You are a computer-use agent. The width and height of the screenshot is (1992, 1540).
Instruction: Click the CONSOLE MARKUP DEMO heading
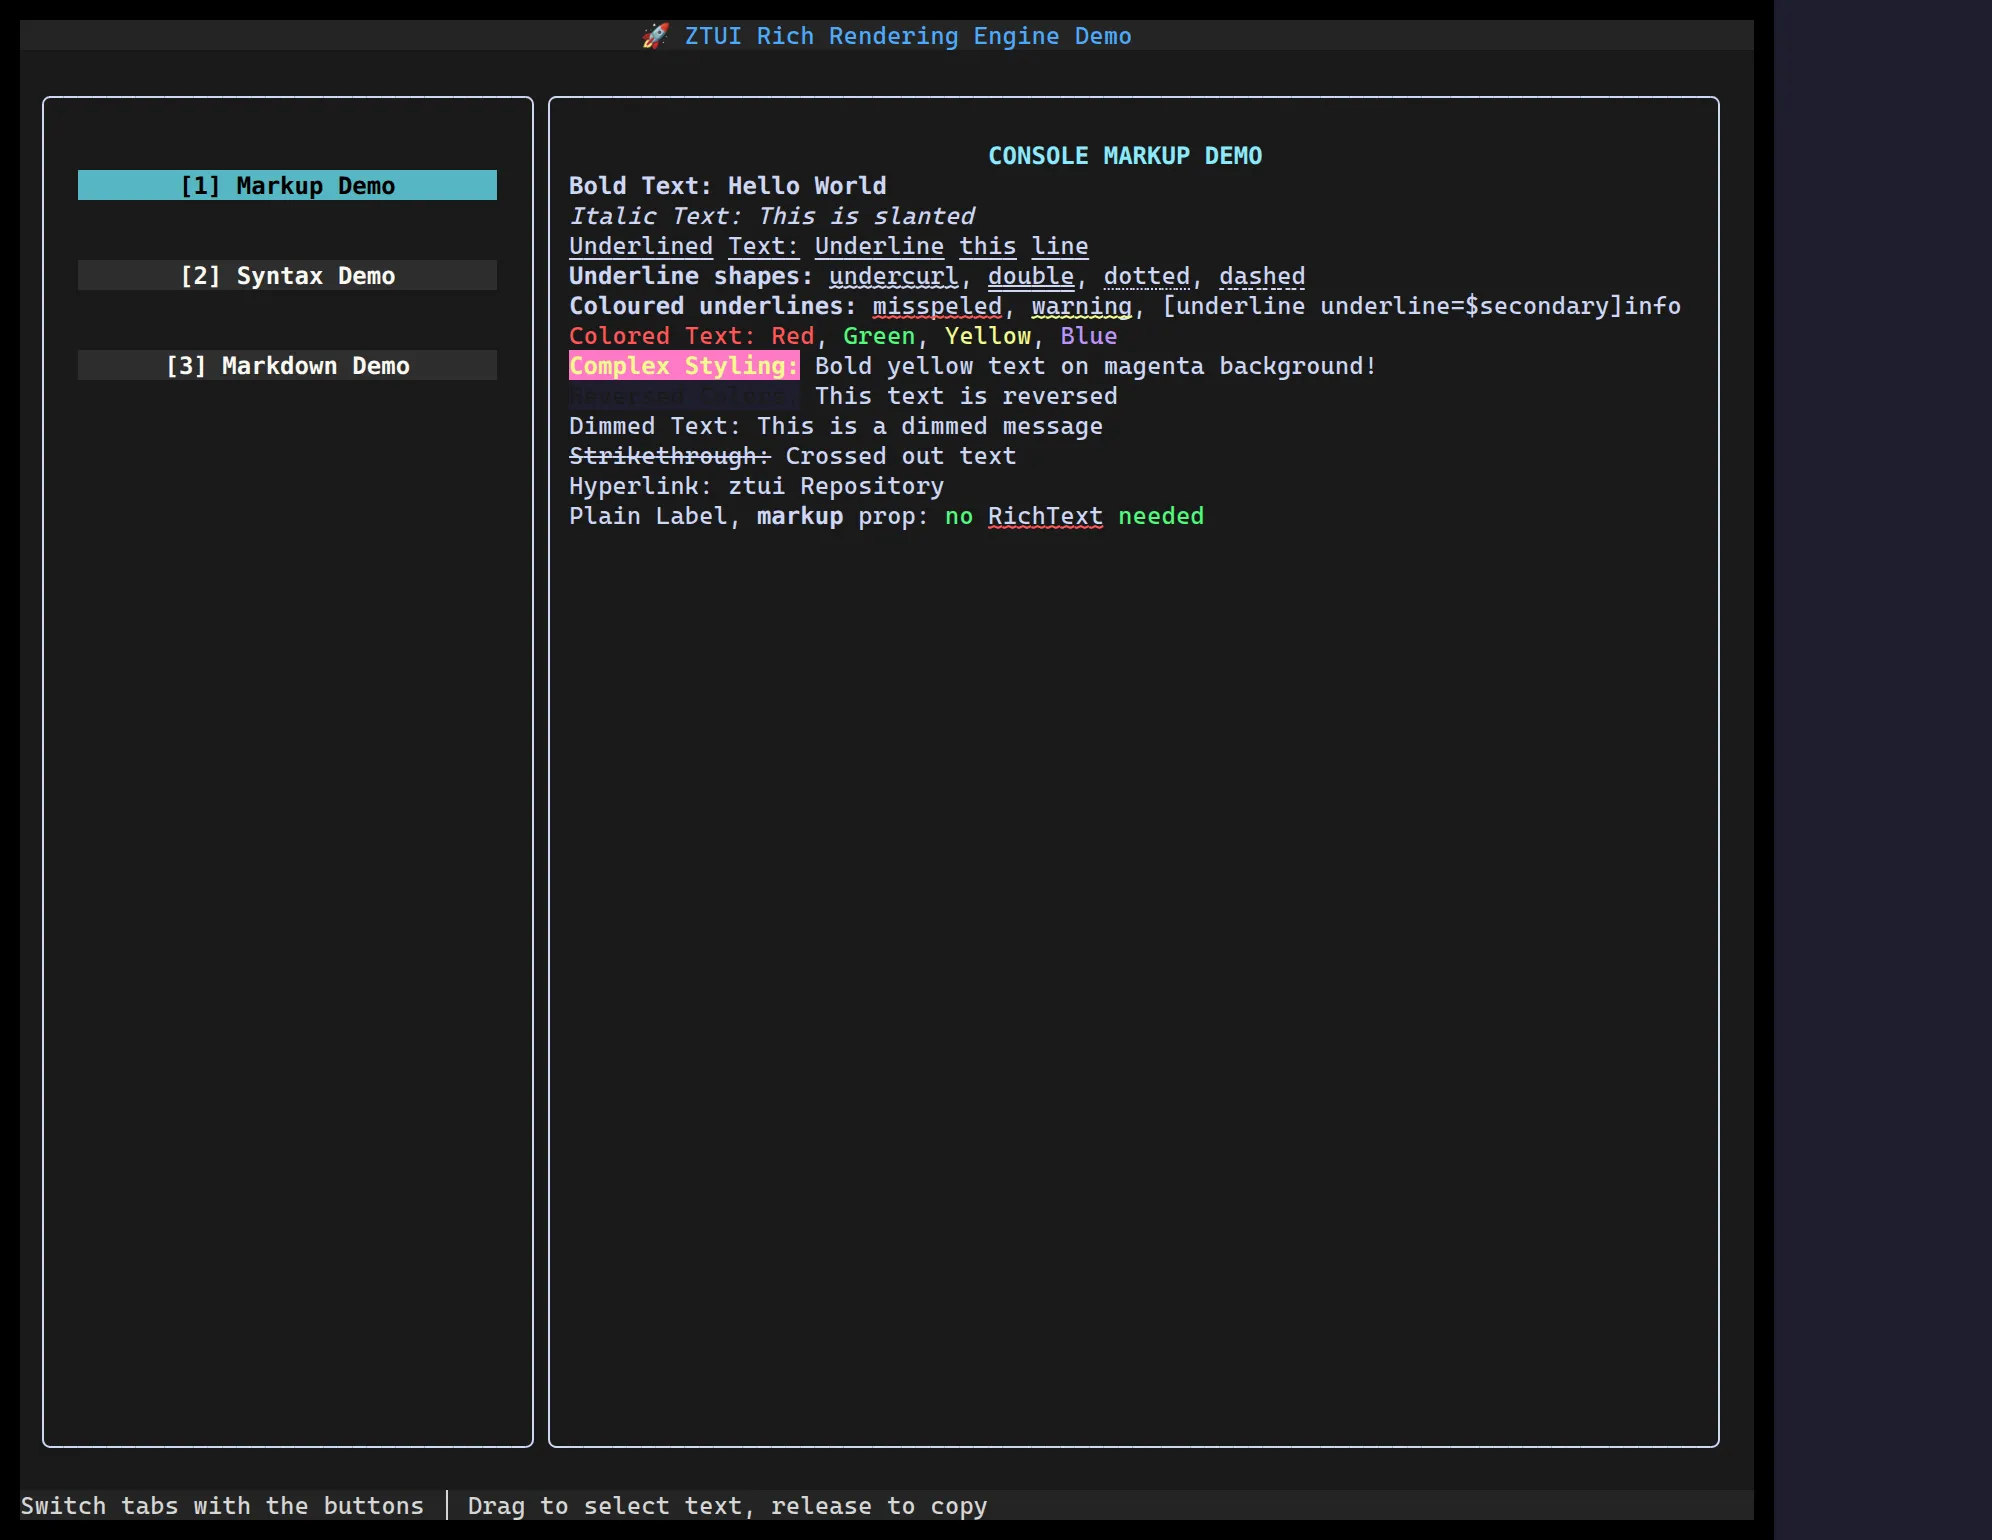pos(1125,156)
